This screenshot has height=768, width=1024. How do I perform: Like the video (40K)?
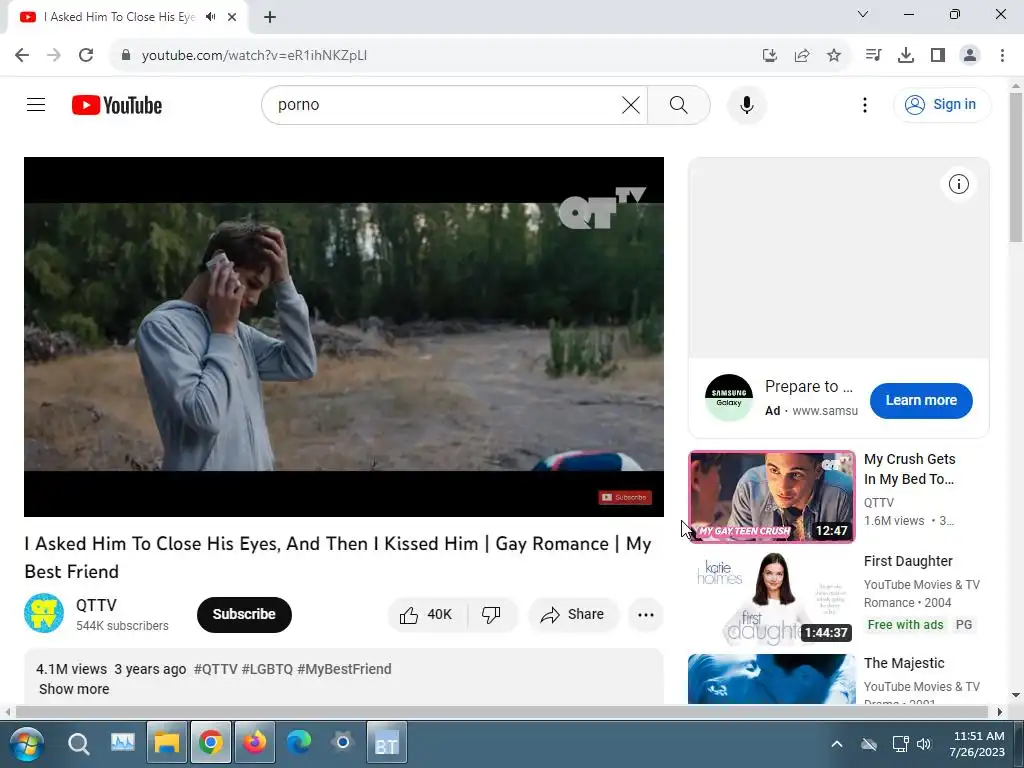click(427, 615)
